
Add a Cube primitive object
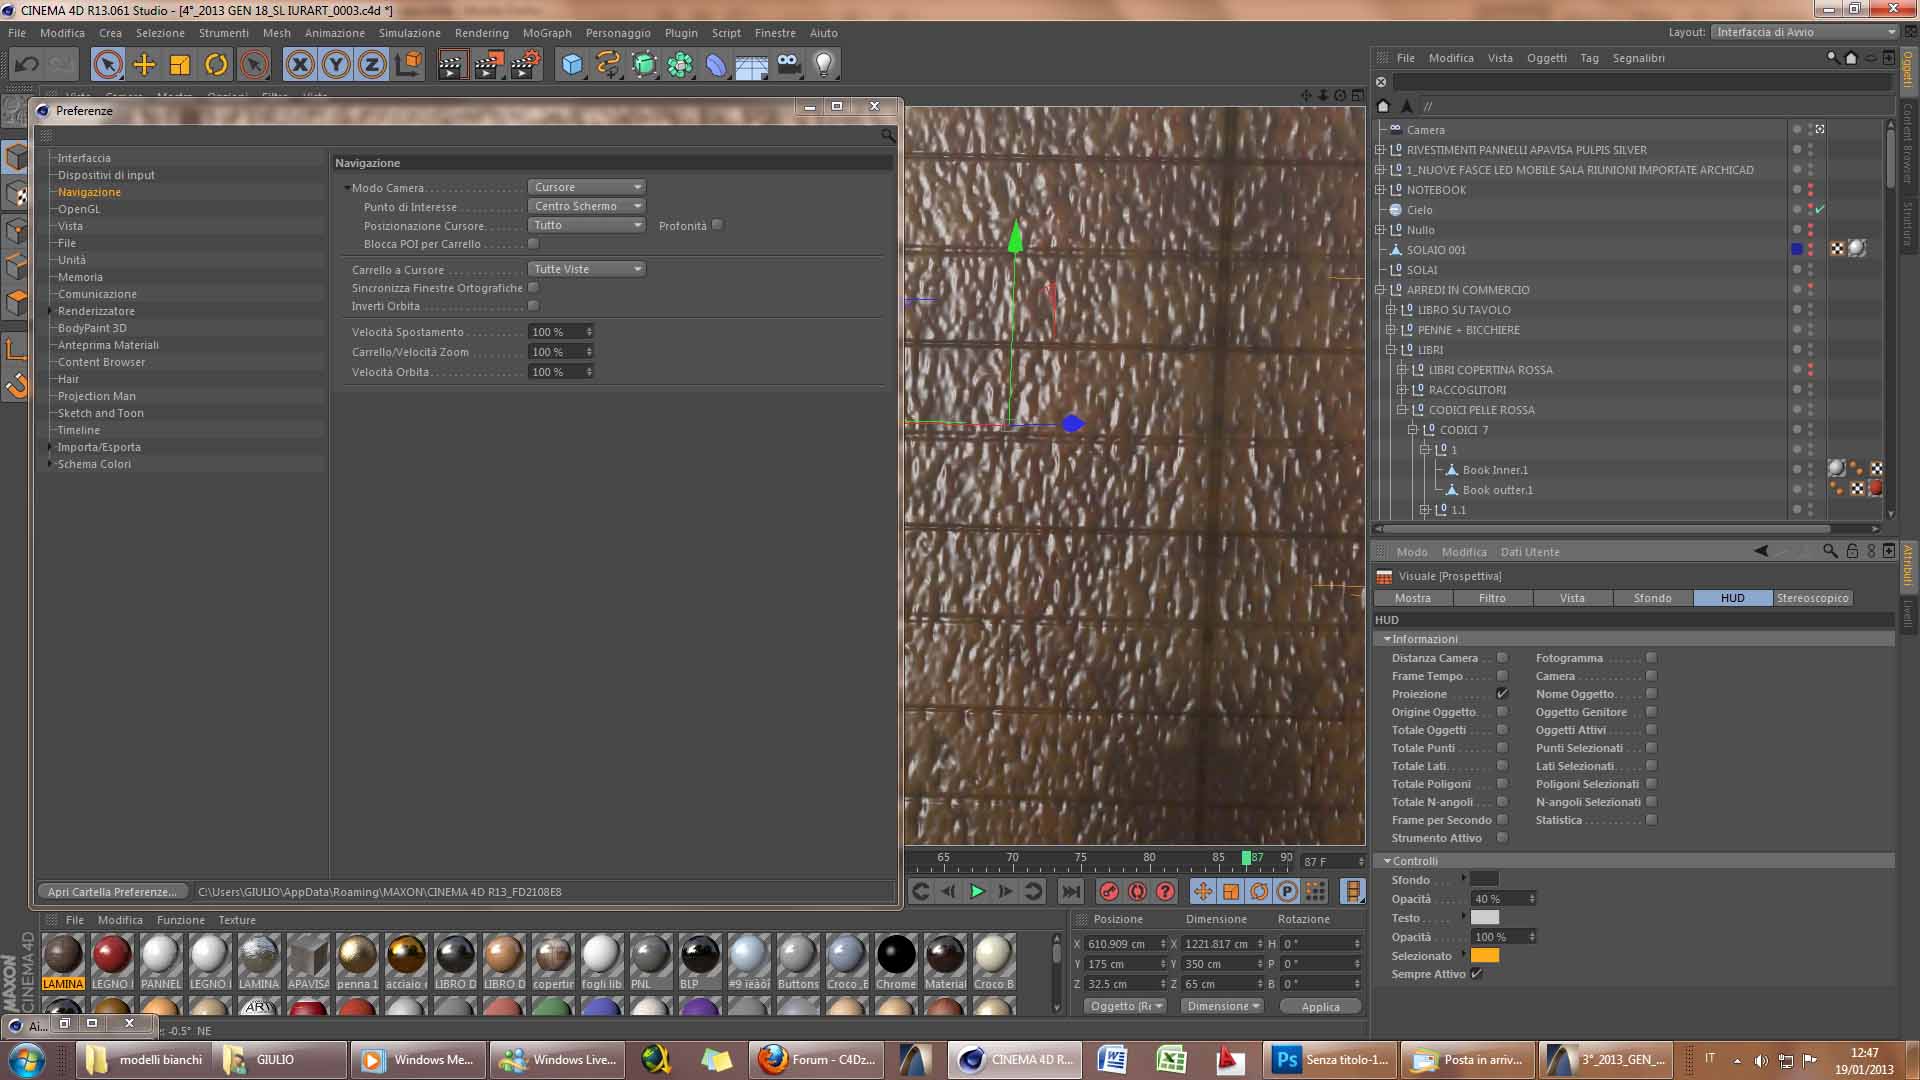(571, 65)
